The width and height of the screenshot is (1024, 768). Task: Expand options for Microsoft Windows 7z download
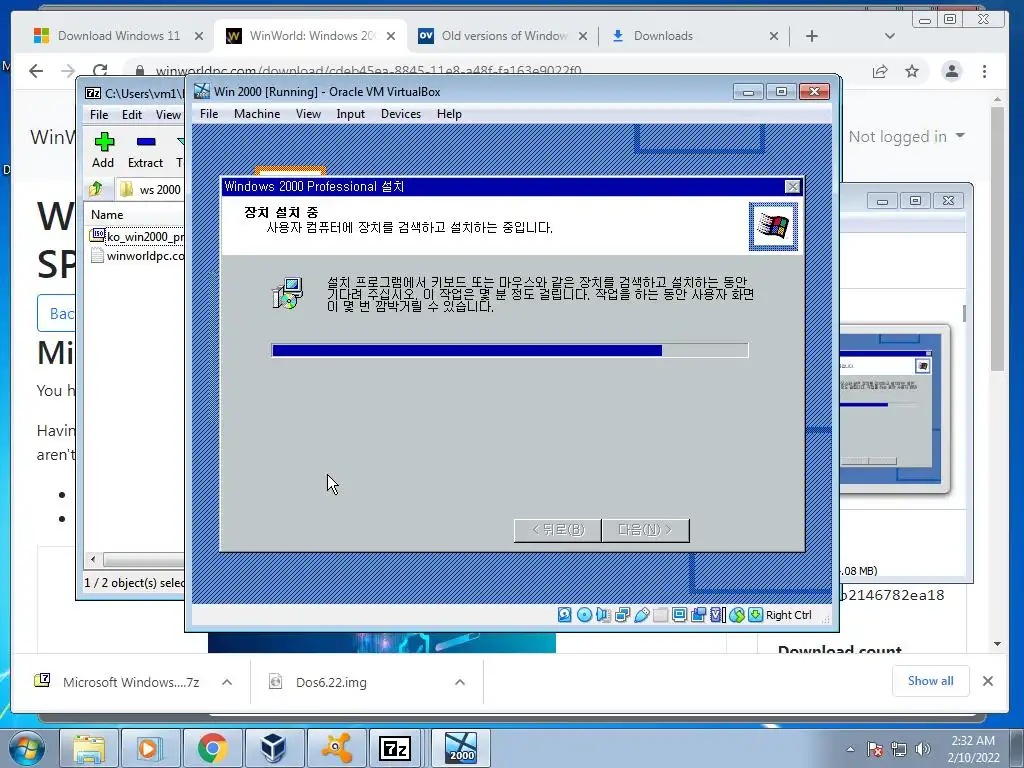point(227,682)
